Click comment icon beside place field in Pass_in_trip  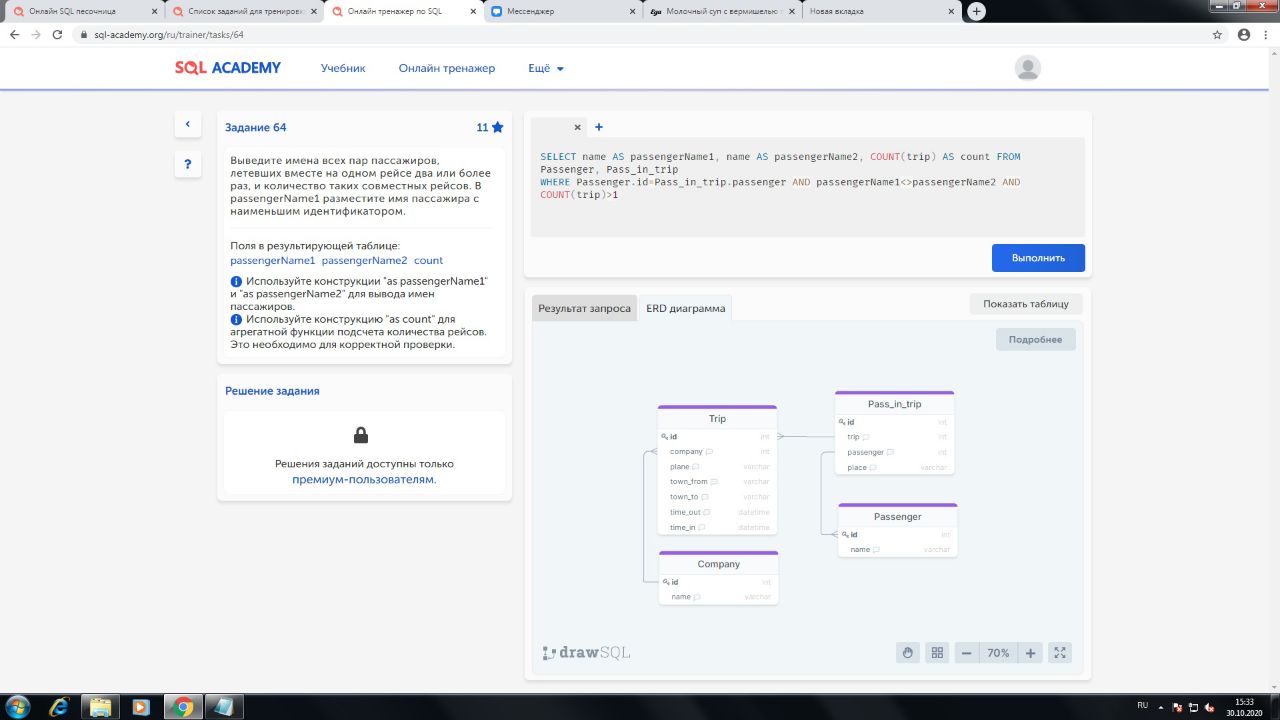click(873, 467)
